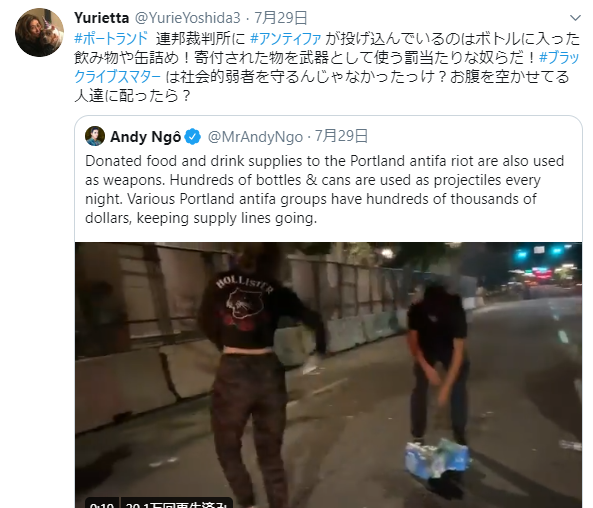The height and width of the screenshot is (508, 593).
Task: Click the video view count badge
Action: click(176, 505)
